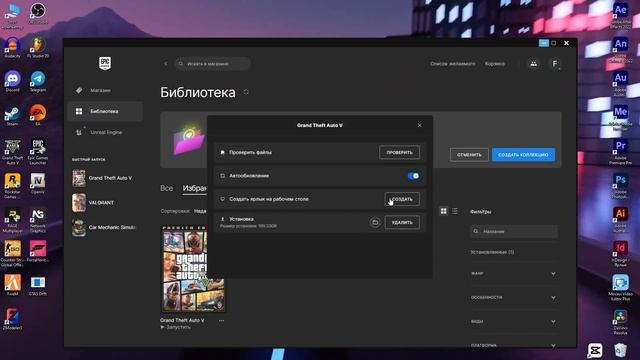This screenshot has width=640, height=360.
Task: Open OBS Studio desktop icon
Action: (x=38, y=13)
